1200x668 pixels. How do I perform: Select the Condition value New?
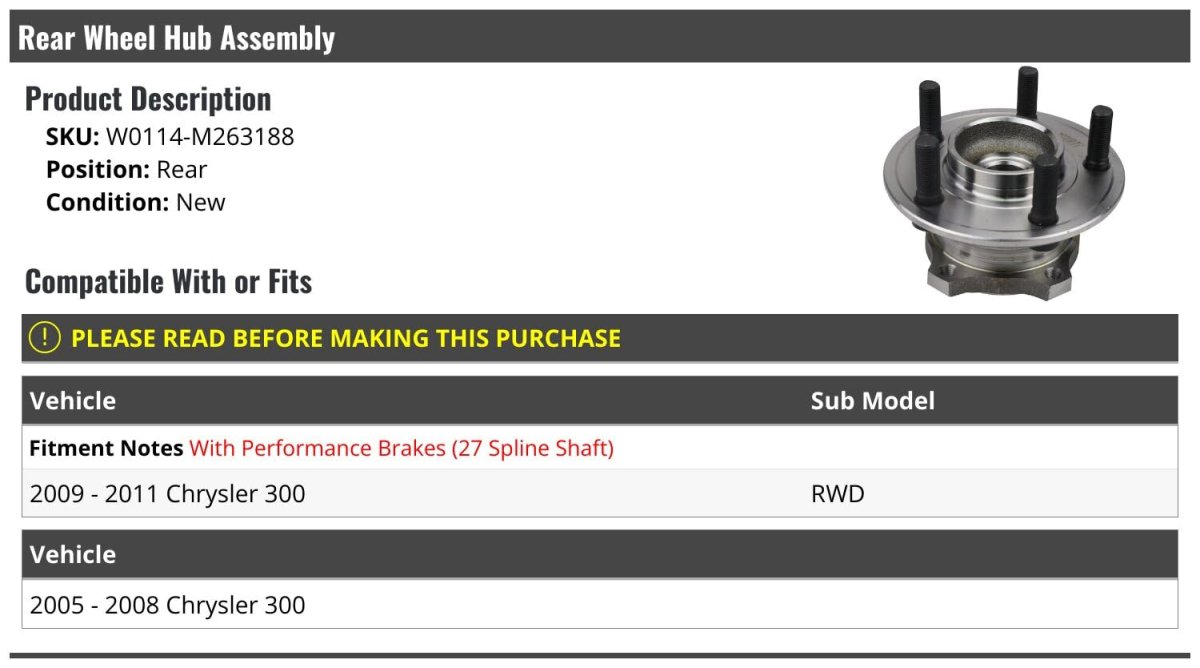click(200, 202)
